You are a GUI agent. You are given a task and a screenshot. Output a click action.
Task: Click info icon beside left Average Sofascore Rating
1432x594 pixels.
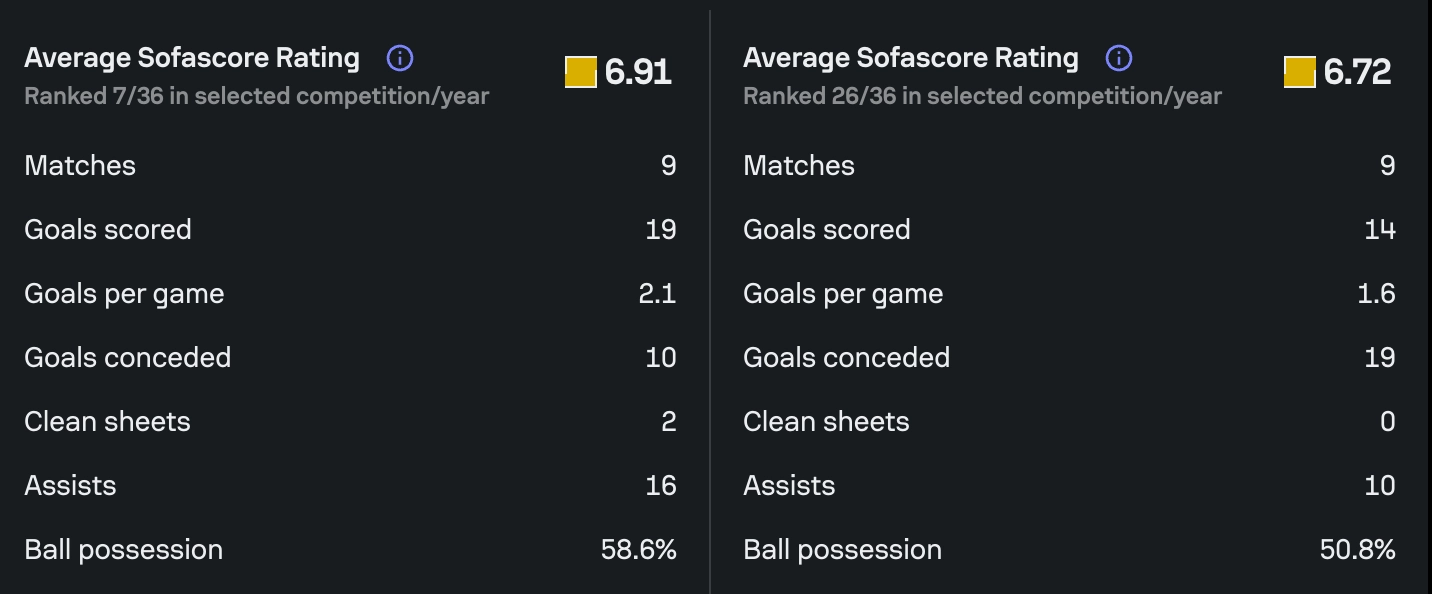click(x=399, y=58)
